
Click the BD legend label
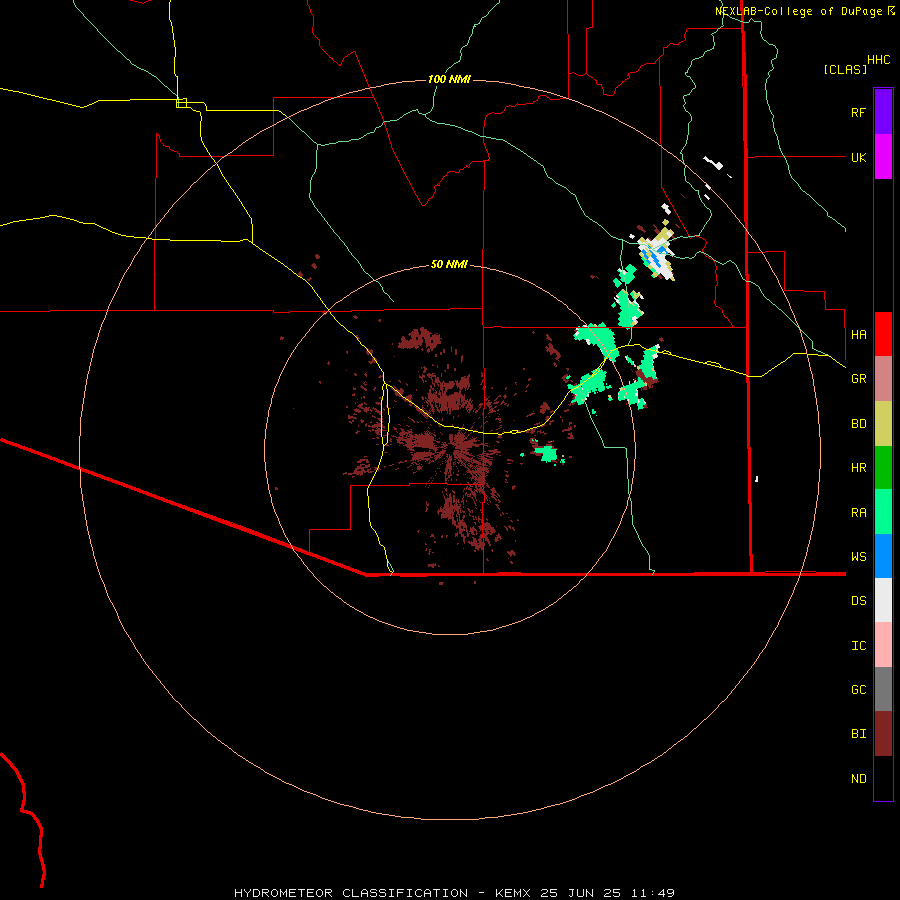[x=858, y=424]
